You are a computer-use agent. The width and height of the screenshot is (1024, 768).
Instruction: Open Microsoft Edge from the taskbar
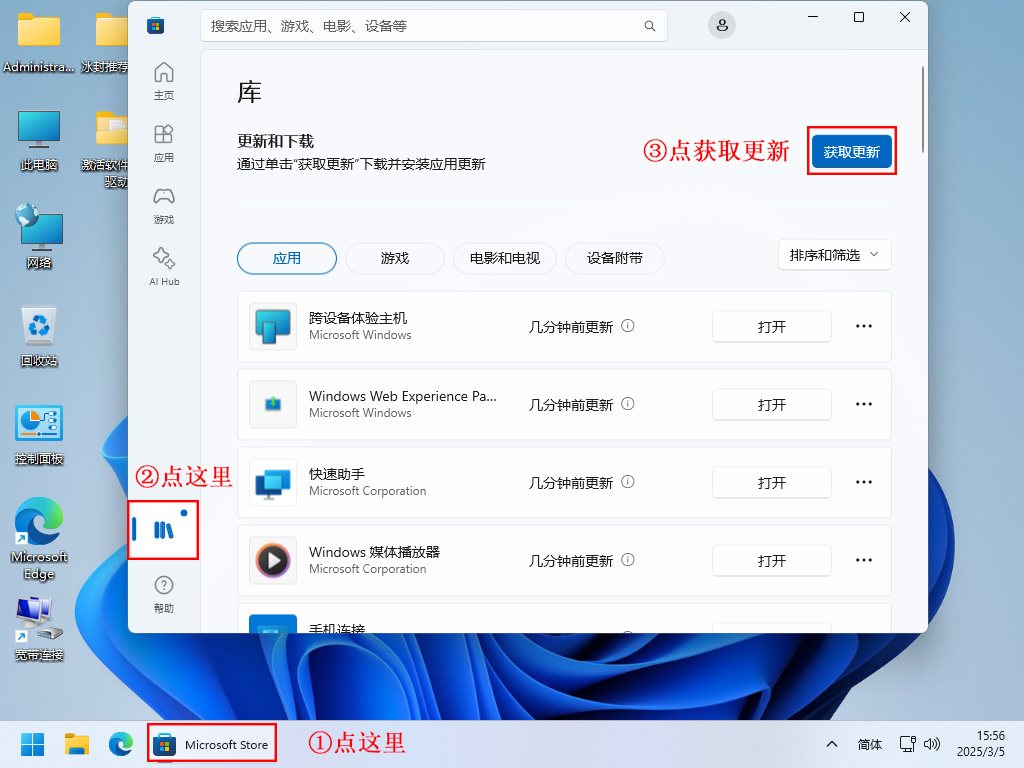tap(121, 744)
